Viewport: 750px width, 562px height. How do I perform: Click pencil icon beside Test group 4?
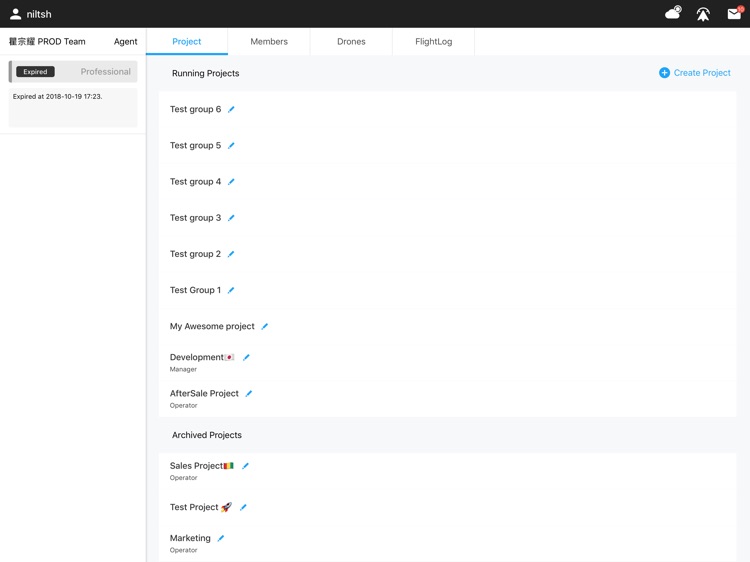point(231,182)
